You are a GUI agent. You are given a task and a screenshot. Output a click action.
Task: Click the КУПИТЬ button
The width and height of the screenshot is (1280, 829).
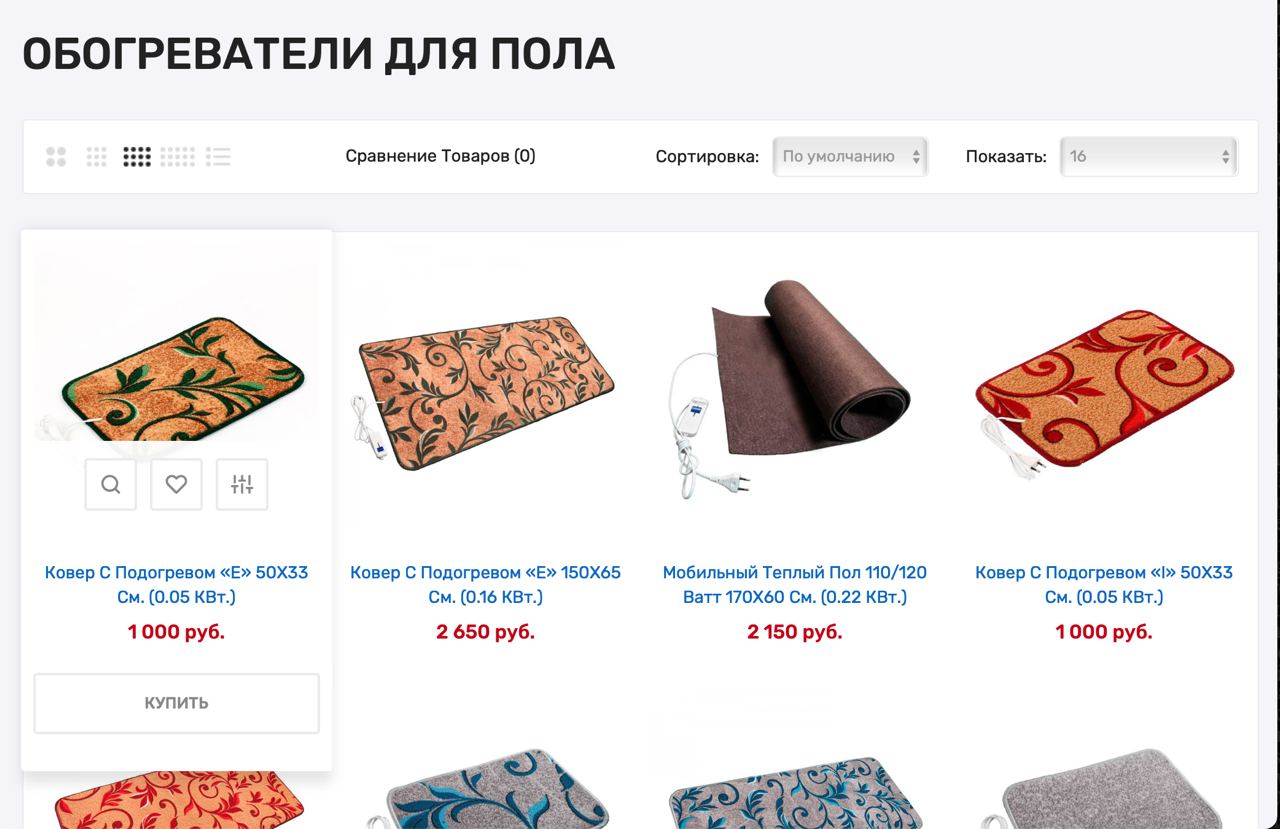pyautogui.click(x=177, y=703)
